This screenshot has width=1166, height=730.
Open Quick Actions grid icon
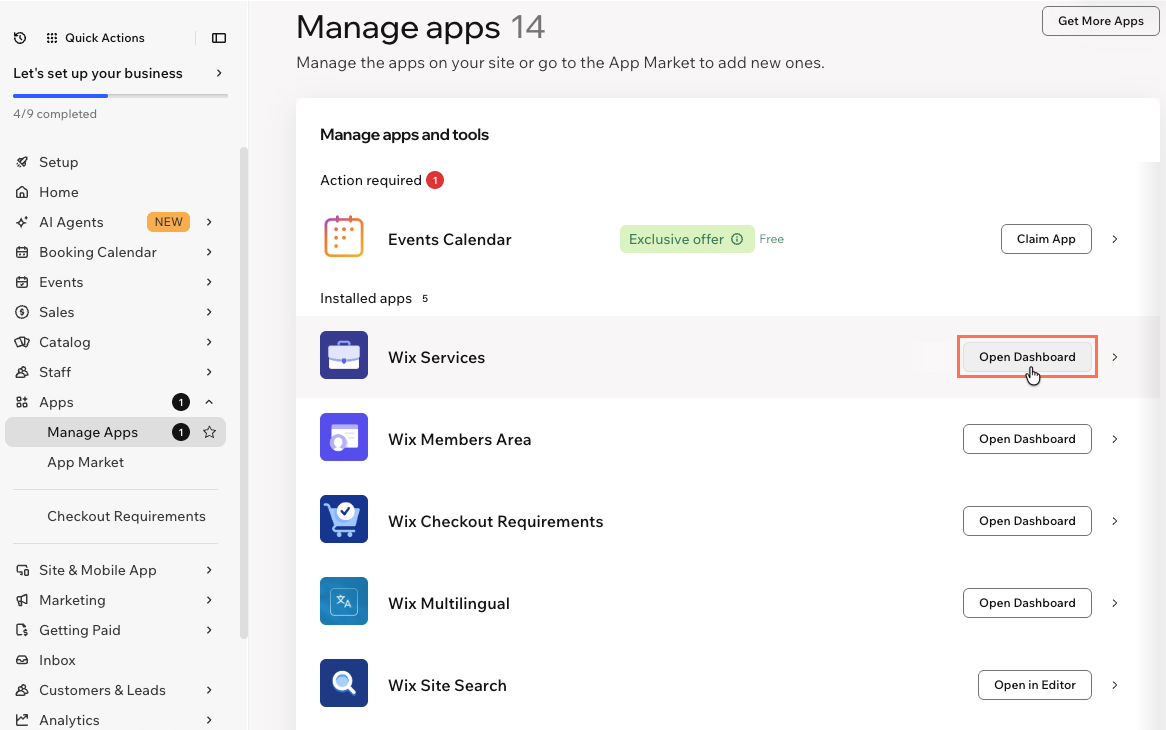click(51, 38)
